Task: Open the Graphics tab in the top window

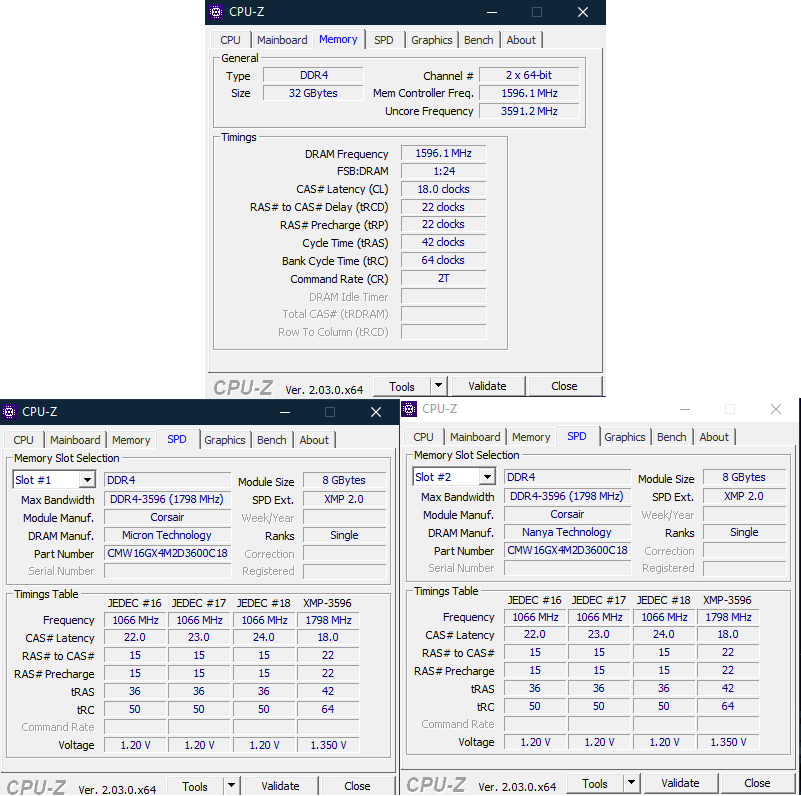Action: 432,40
